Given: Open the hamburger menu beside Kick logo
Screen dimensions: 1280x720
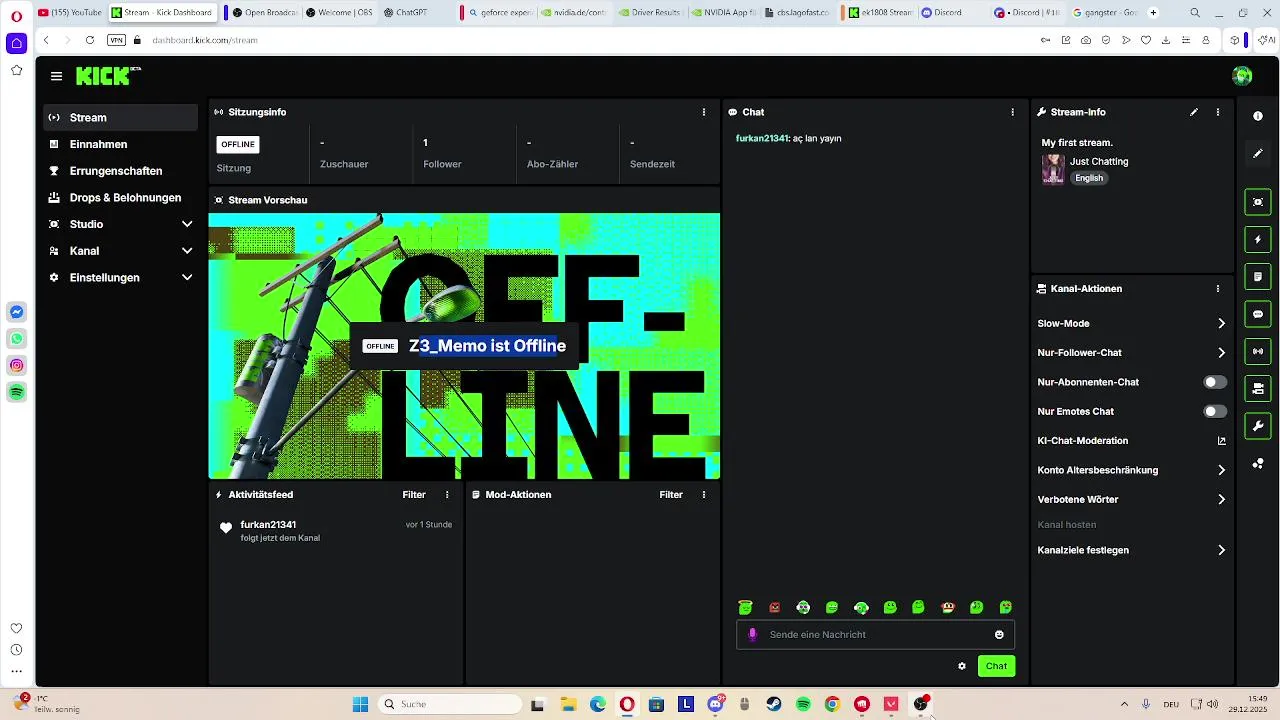Looking at the screenshot, I should point(56,76).
